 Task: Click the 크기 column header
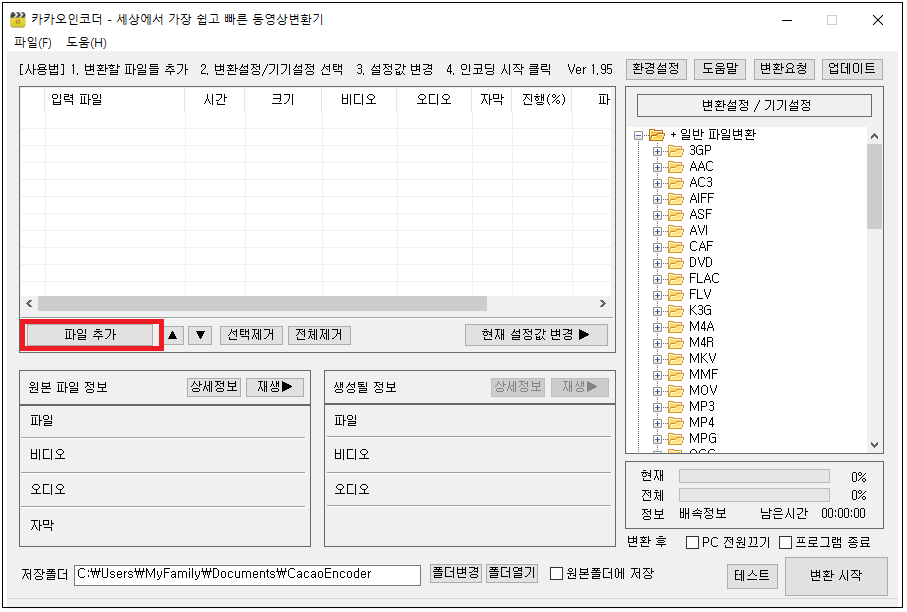[283, 99]
